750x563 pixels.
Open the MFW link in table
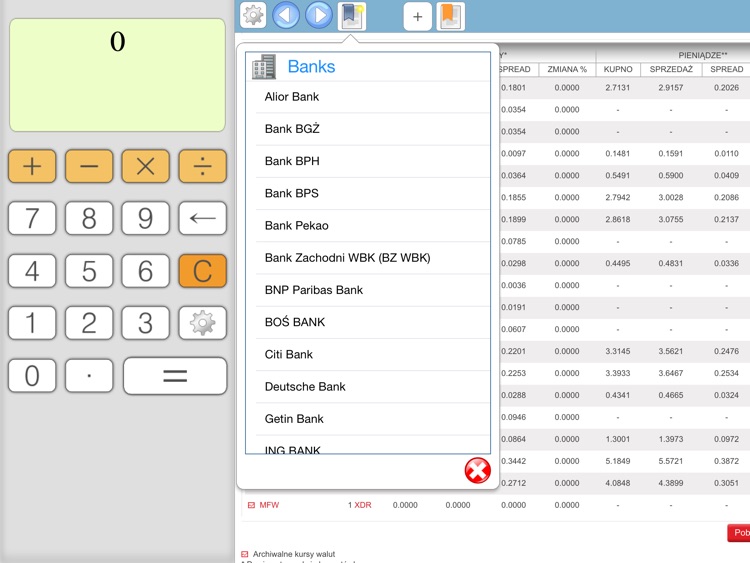click(x=269, y=505)
